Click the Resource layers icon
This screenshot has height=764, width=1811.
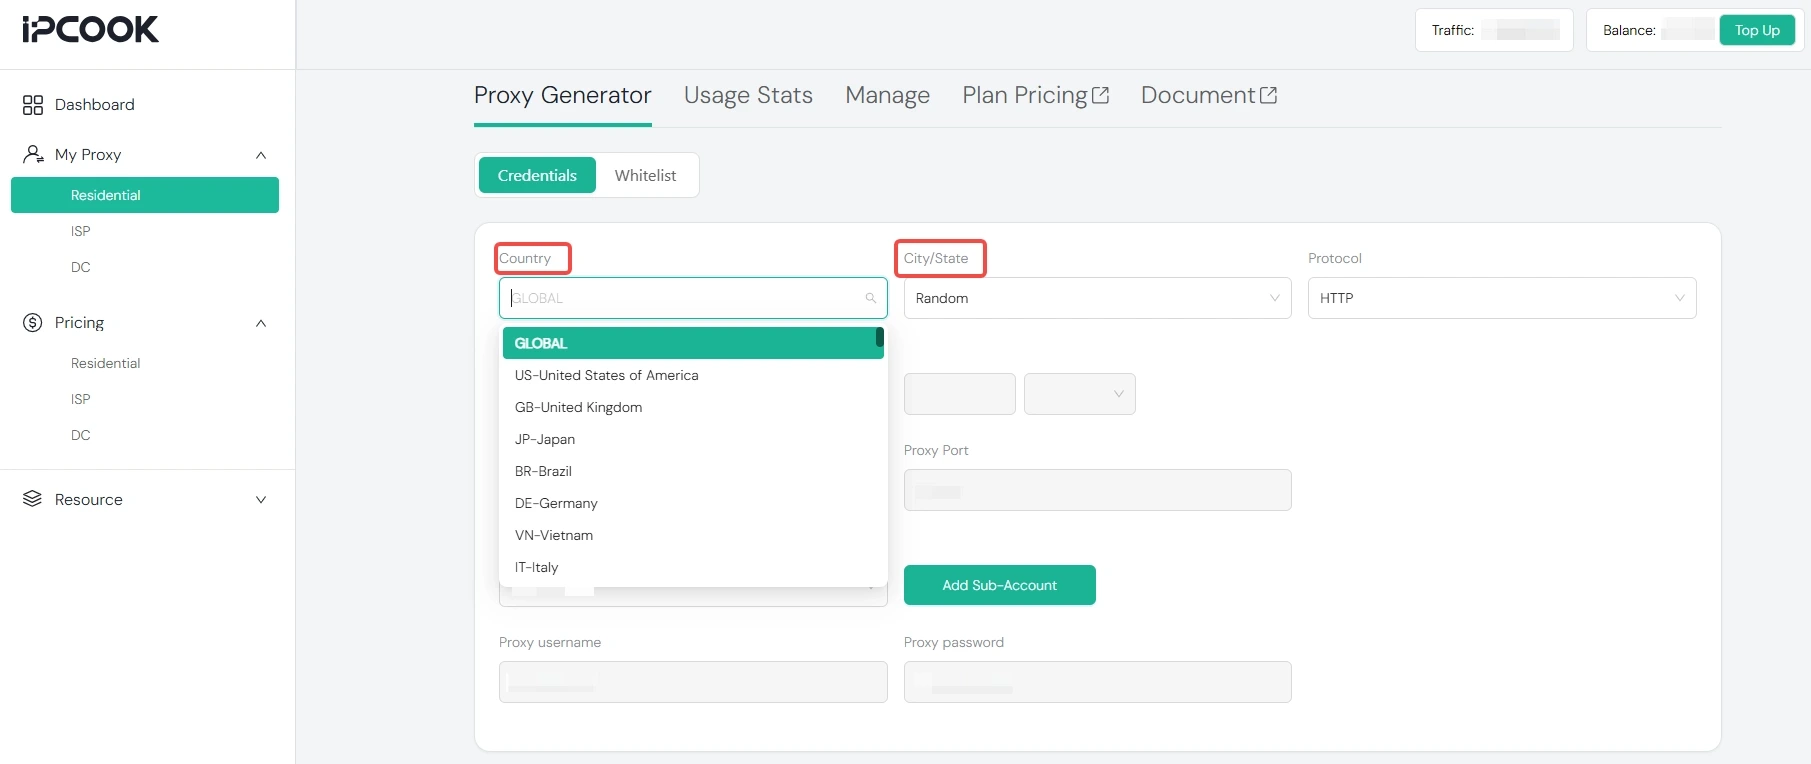(x=33, y=499)
